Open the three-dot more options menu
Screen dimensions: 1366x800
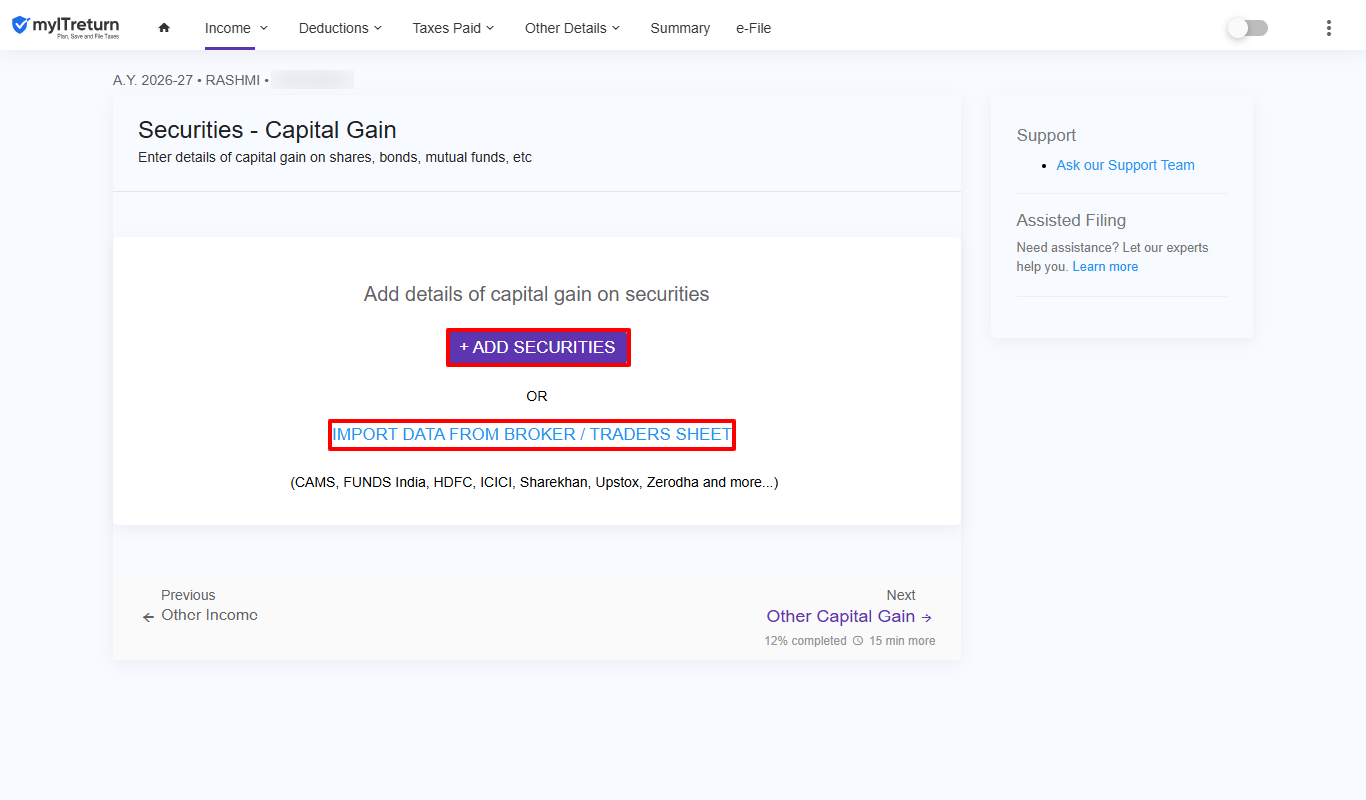pos(1328,28)
